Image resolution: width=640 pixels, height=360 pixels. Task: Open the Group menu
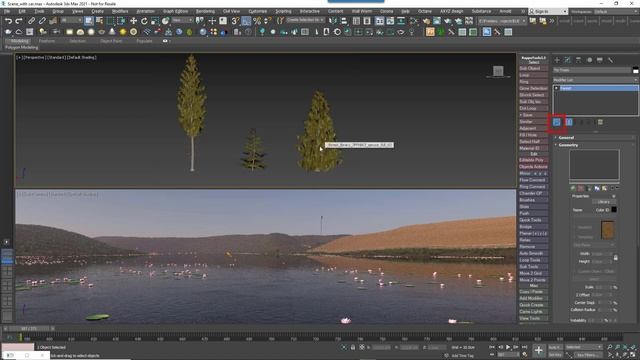(x=58, y=11)
